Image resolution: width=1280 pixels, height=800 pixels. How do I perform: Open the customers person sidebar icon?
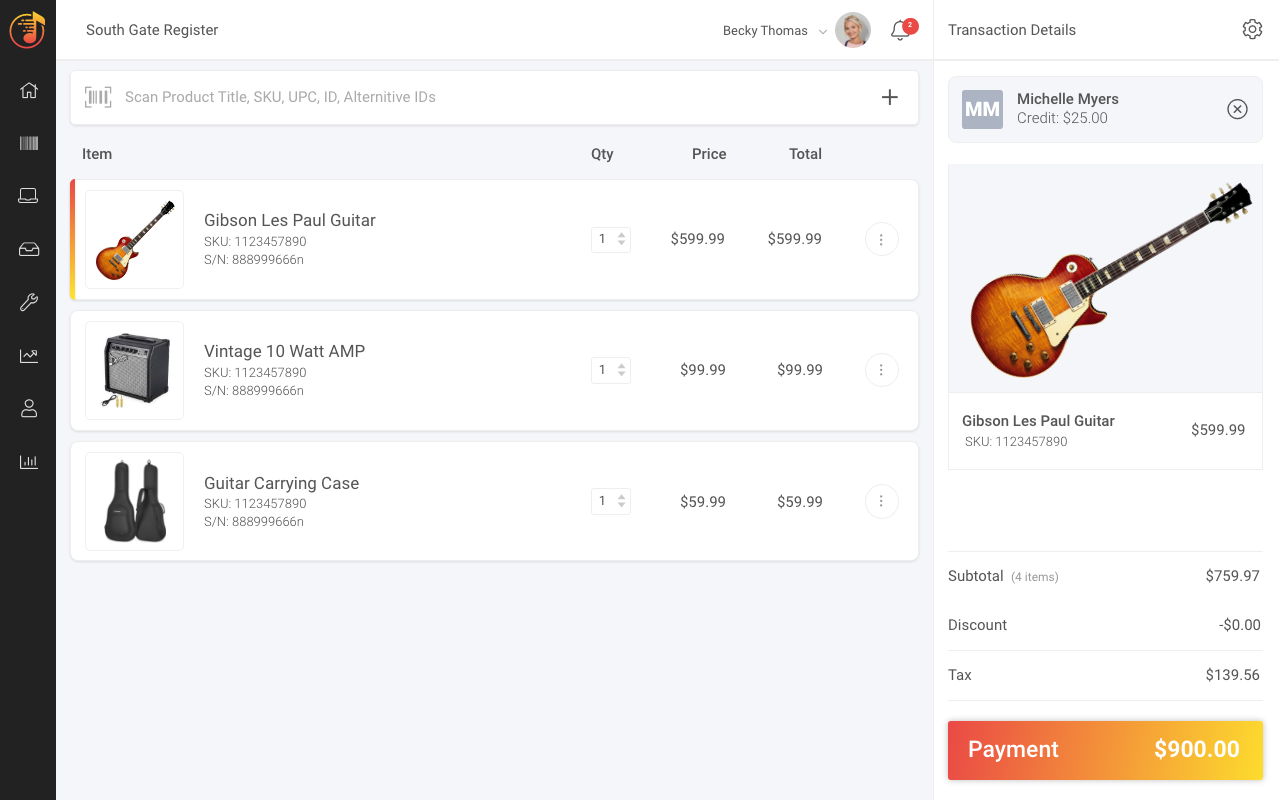click(29, 408)
